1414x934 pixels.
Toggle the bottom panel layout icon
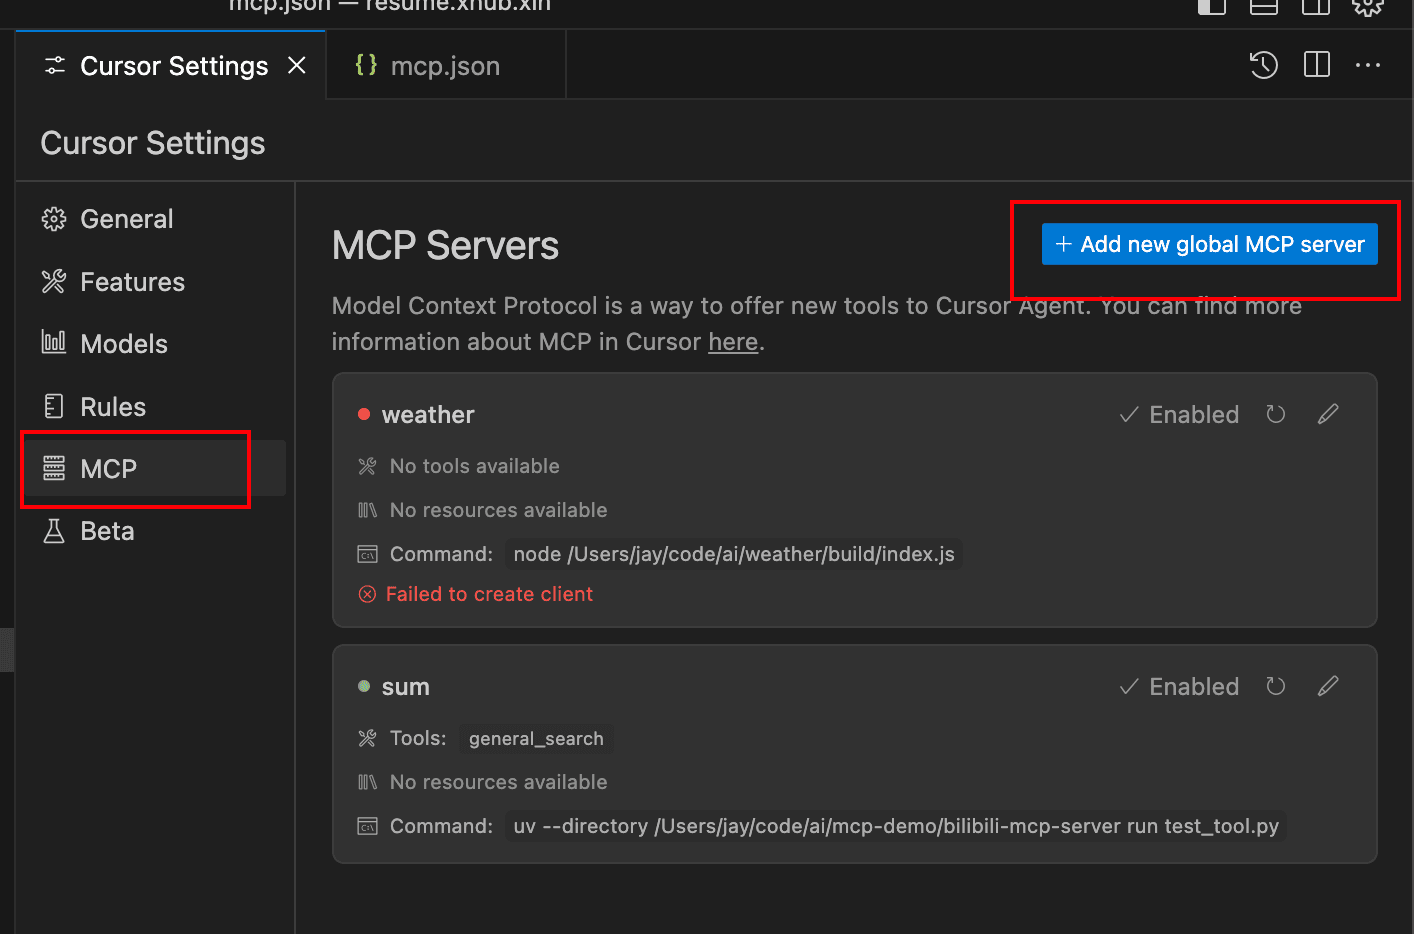(1264, 6)
